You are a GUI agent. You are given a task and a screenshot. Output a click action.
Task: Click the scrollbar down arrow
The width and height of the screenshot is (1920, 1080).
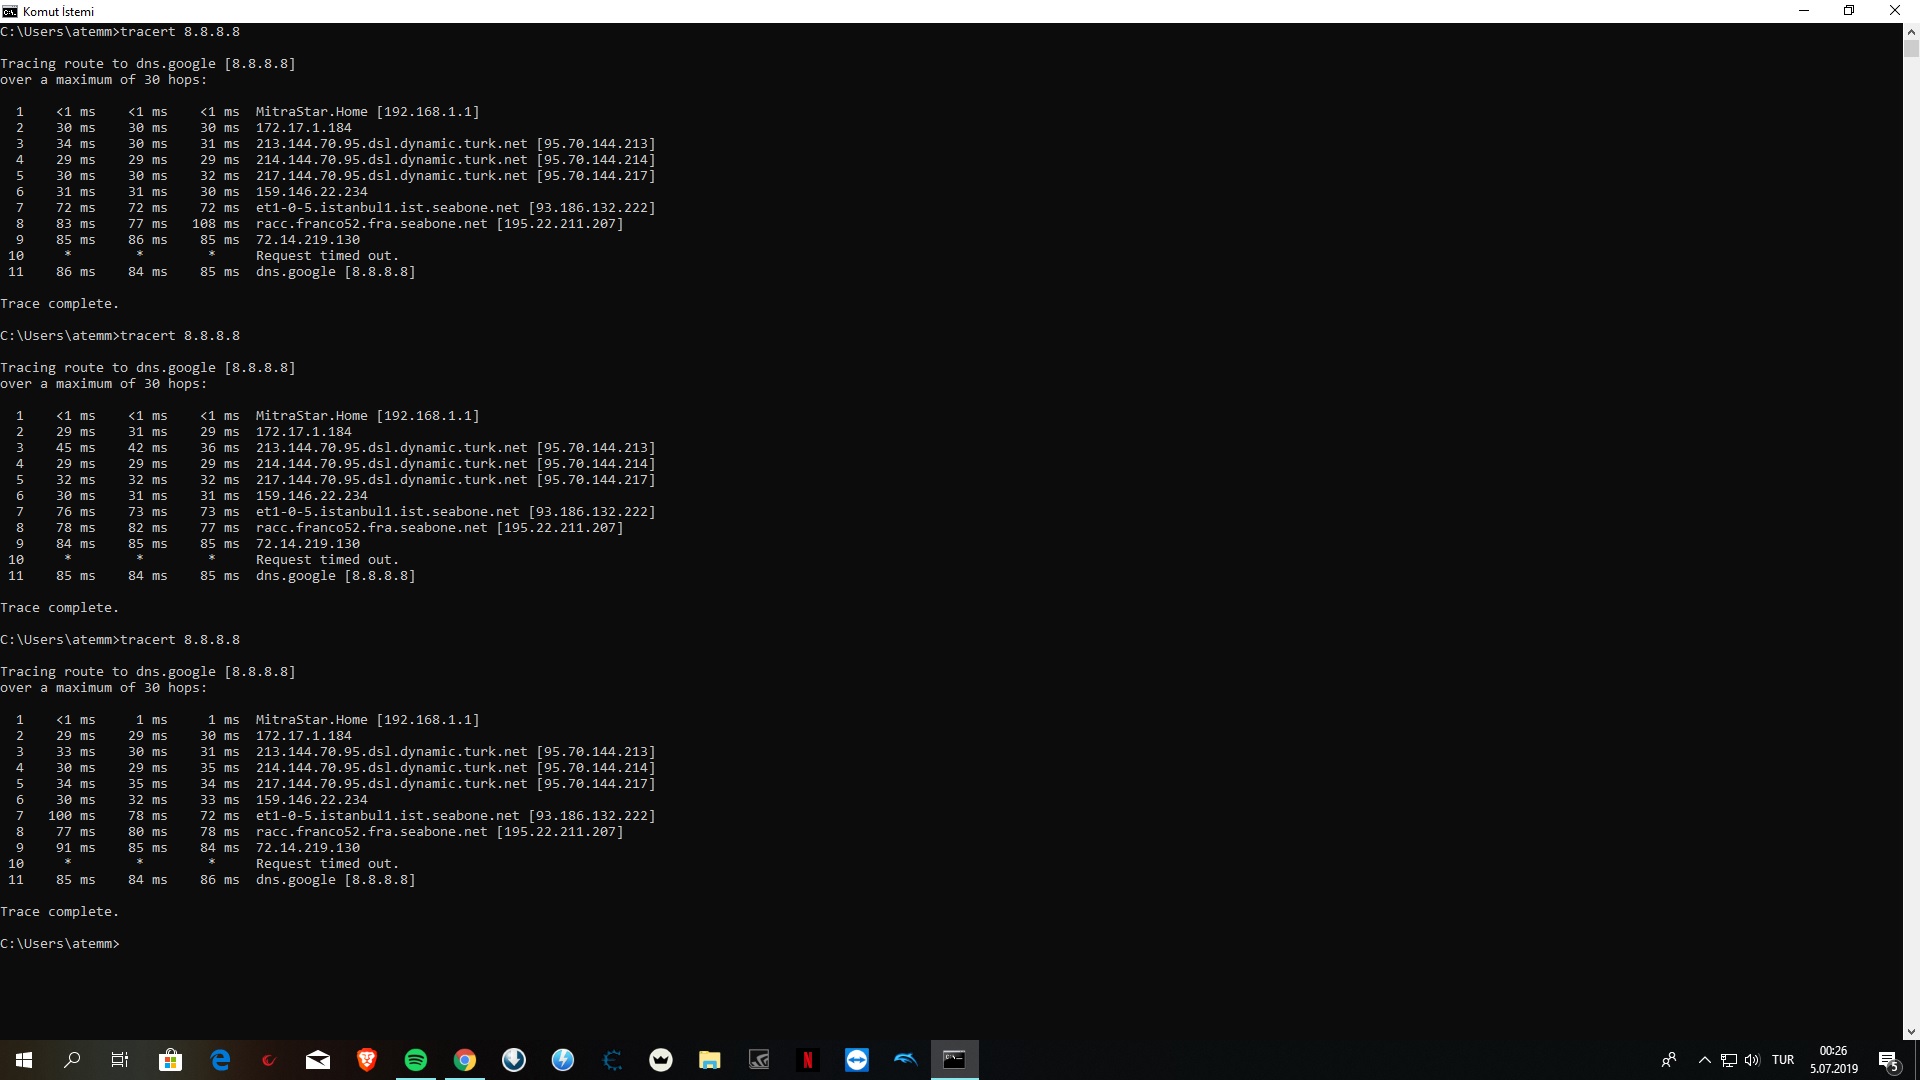[1911, 1032]
